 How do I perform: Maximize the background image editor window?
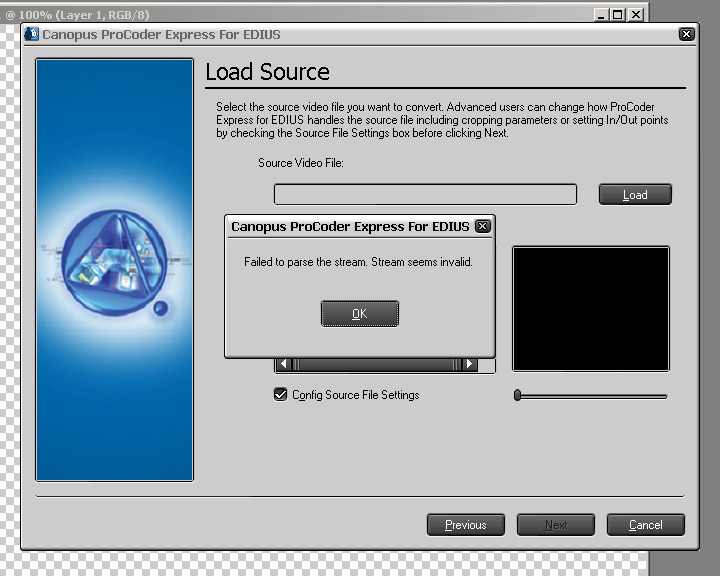click(618, 15)
